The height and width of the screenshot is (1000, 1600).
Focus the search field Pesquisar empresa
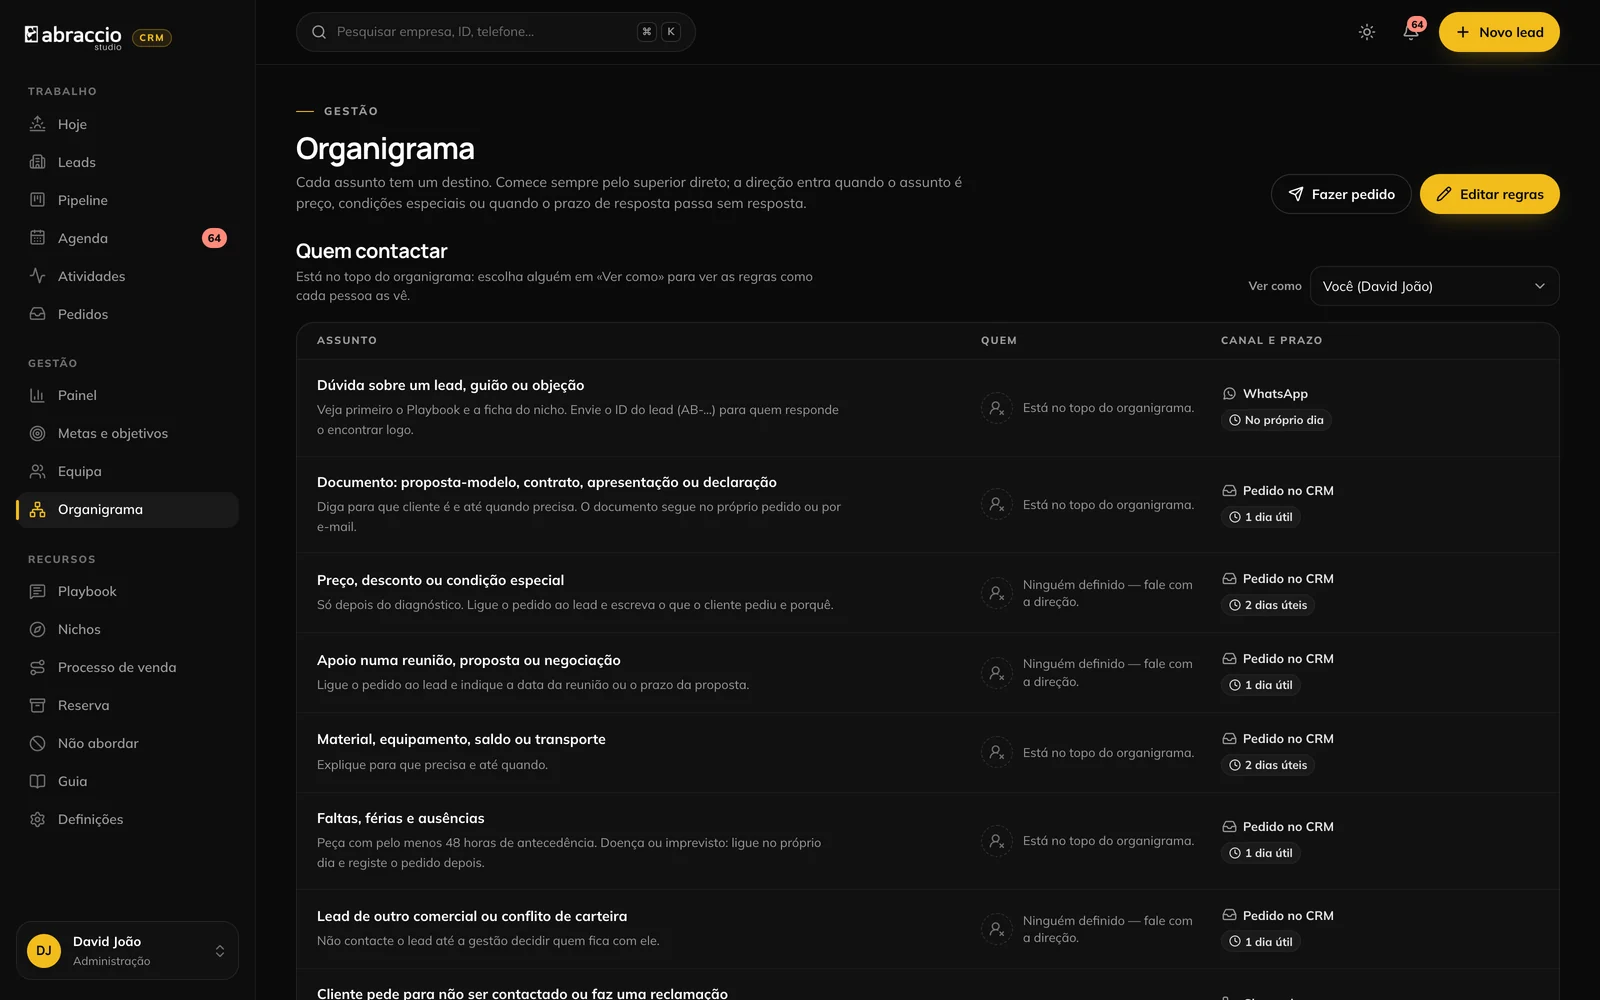[x=495, y=32]
